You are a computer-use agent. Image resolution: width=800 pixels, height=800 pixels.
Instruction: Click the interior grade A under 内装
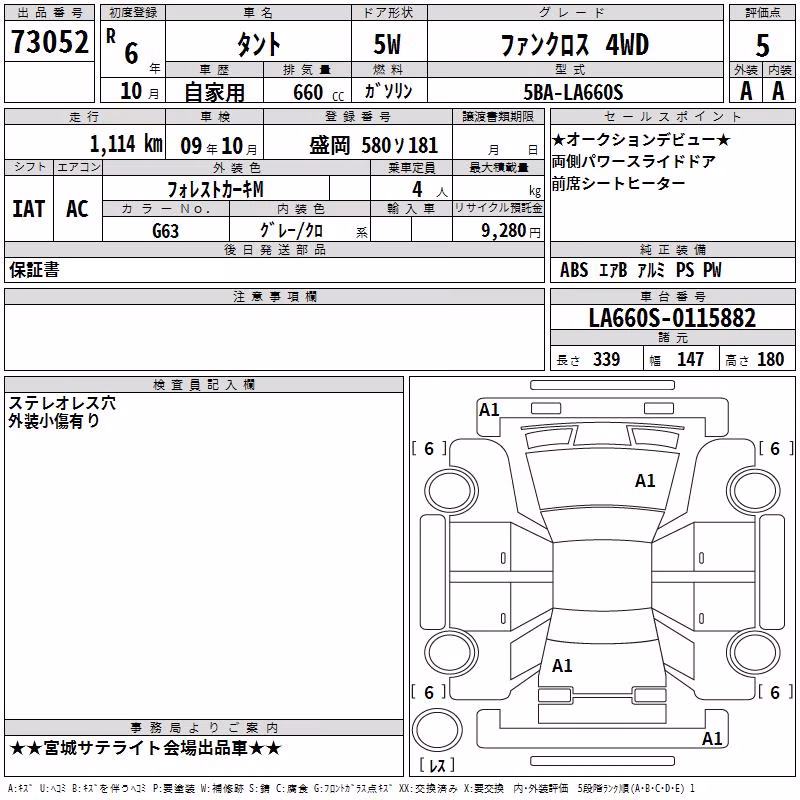778,91
